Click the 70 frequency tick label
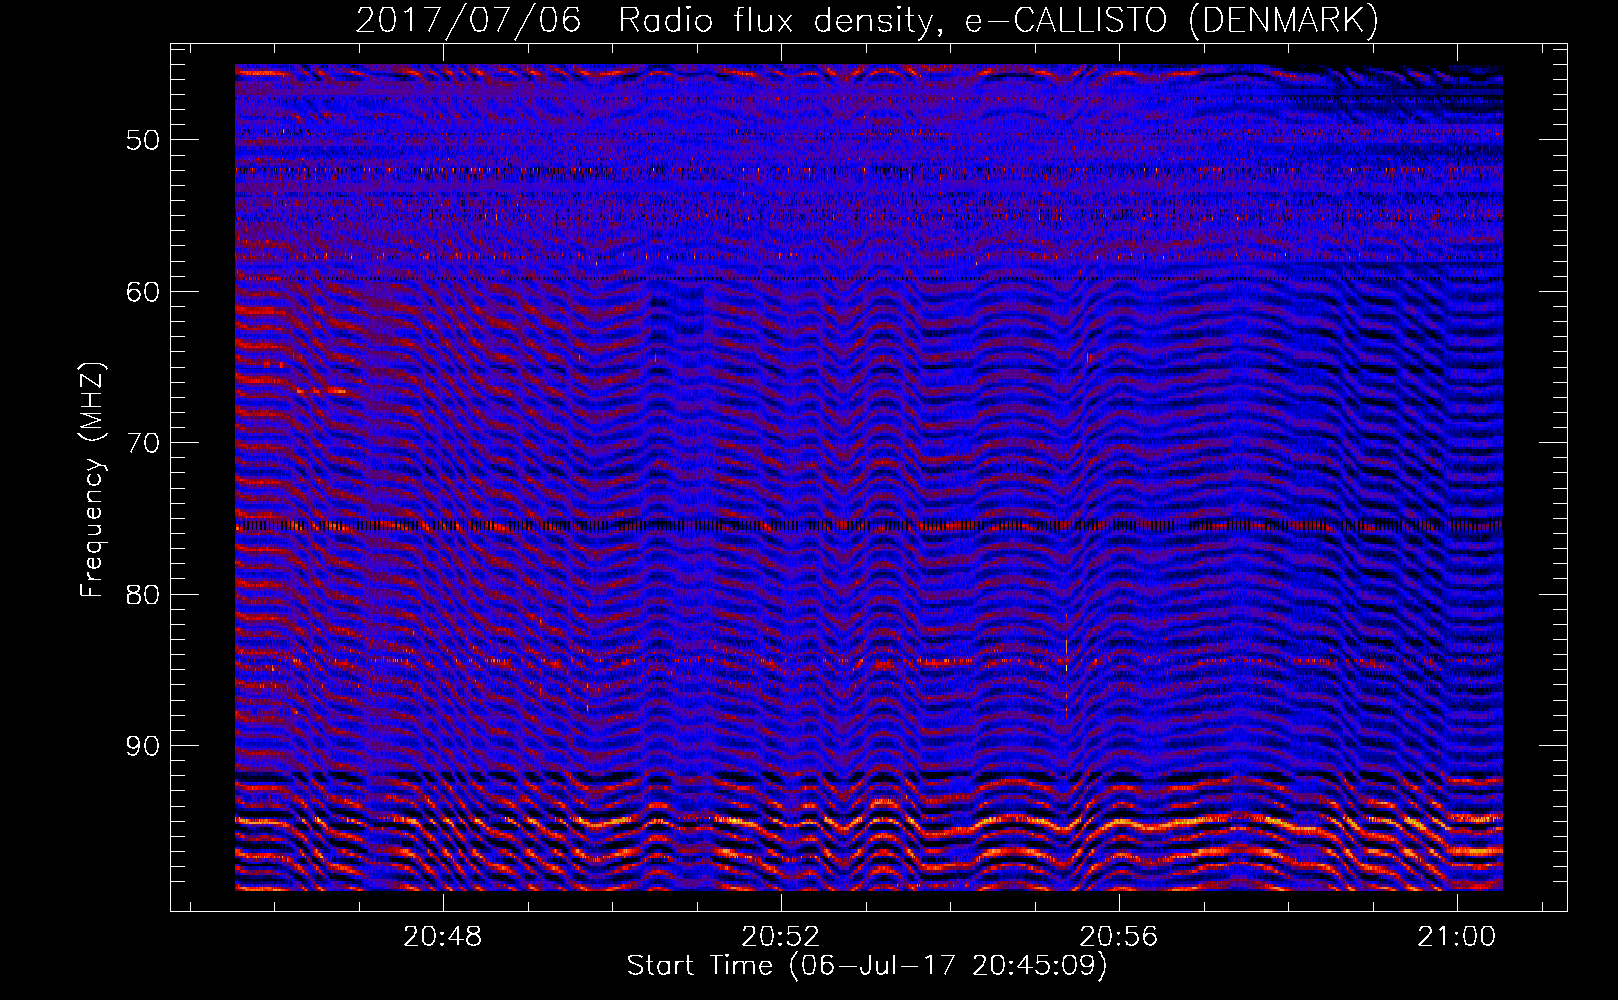This screenshot has height=1000, width=1618. (x=143, y=443)
